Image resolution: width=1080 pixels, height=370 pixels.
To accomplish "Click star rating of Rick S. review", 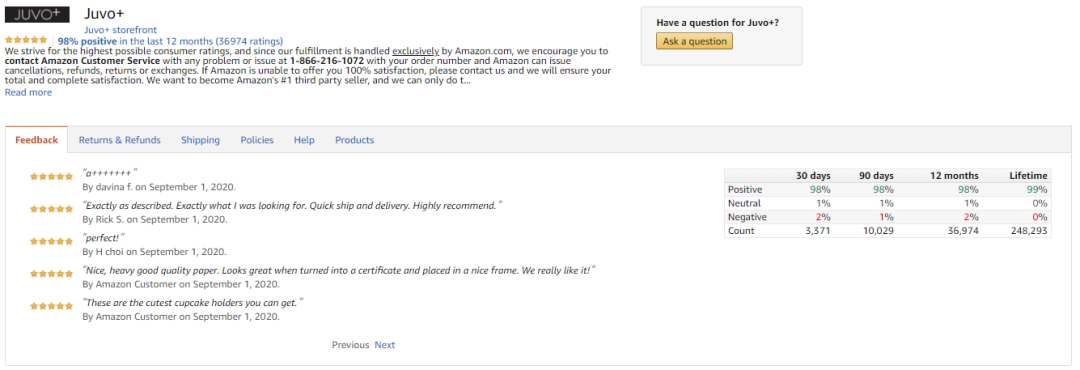I will click(51, 209).
